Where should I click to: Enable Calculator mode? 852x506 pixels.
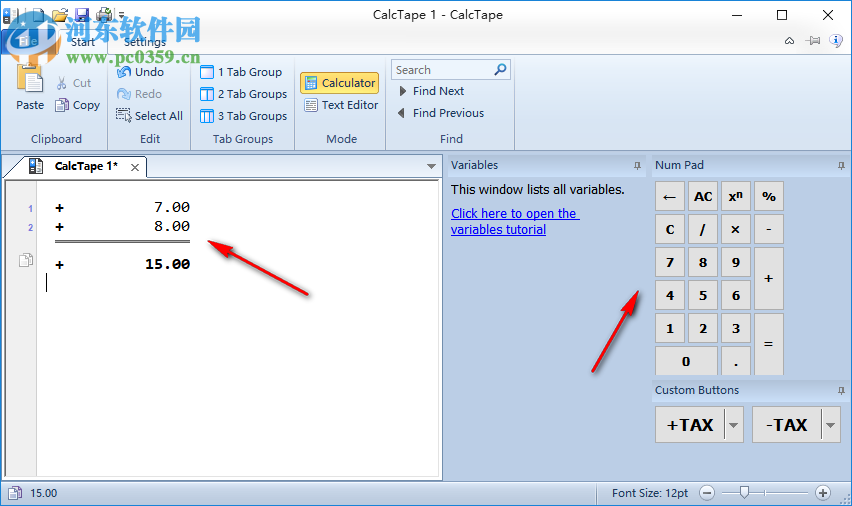point(340,83)
